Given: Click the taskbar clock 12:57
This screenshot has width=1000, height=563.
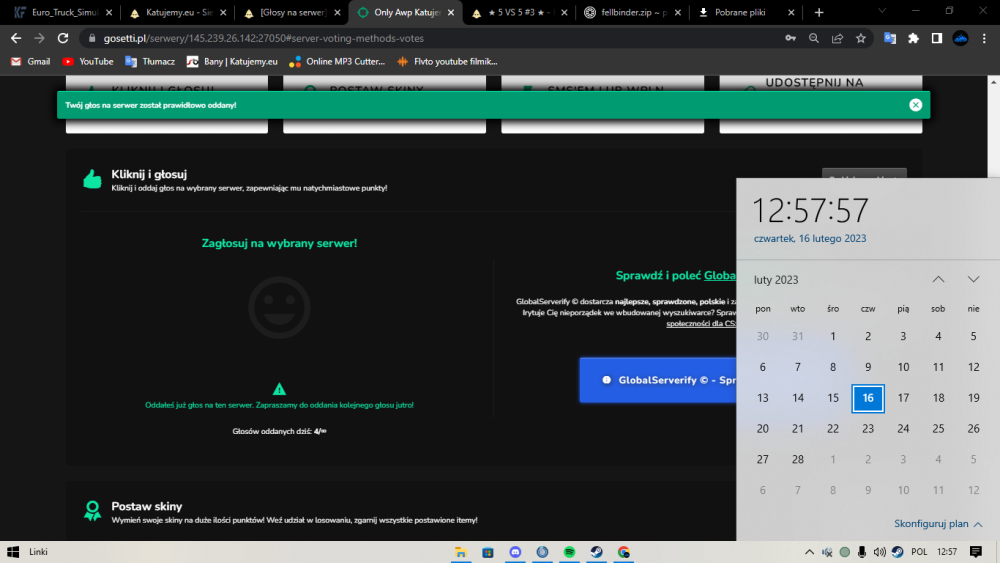Looking at the screenshot, I should point(947,552).
